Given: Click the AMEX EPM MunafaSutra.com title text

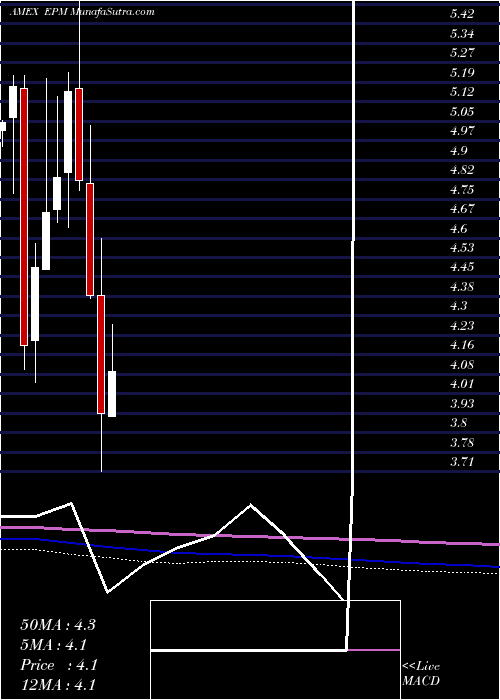Looking at the screenshot, I should (x=82, y=12).
